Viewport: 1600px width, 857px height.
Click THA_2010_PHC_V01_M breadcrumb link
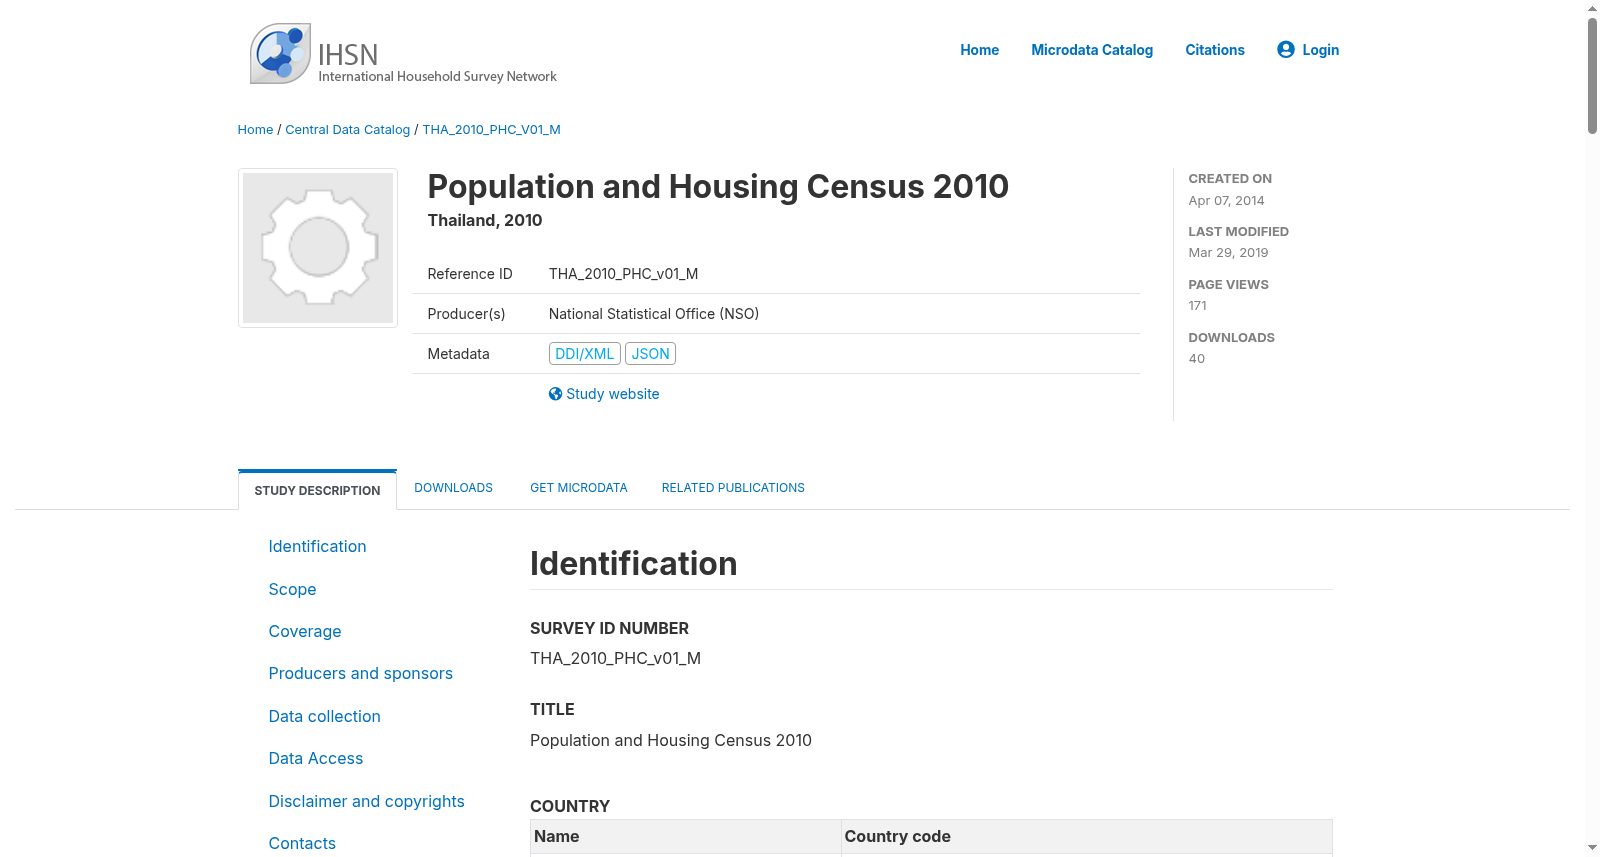491,130
